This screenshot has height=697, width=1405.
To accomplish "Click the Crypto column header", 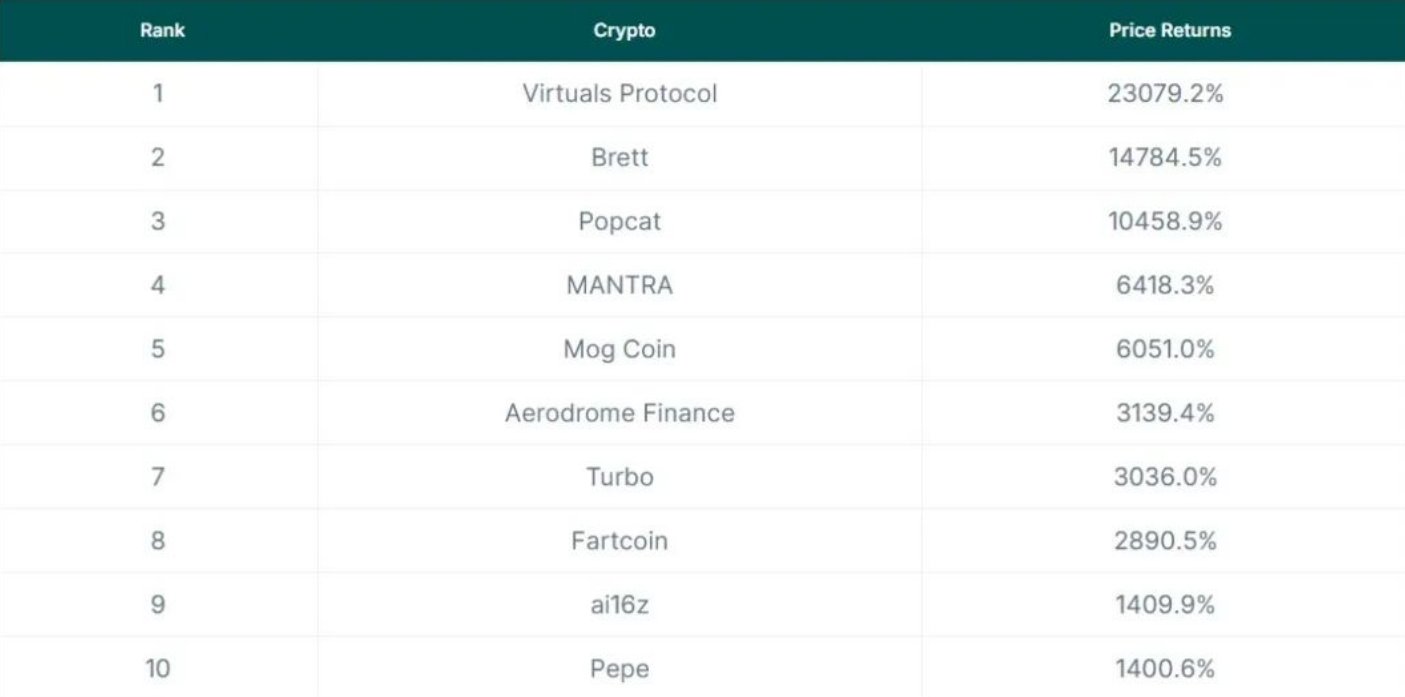I will [624, 30].
